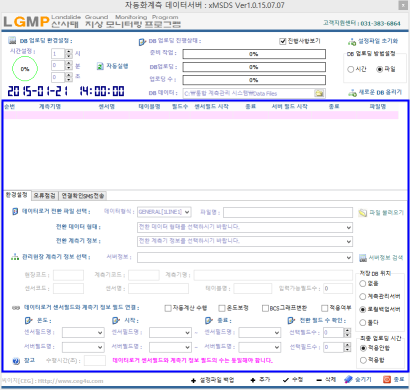Open 온도 센서필드명 dropdown
The image size is (411, 390).
[x=83, y=333]
